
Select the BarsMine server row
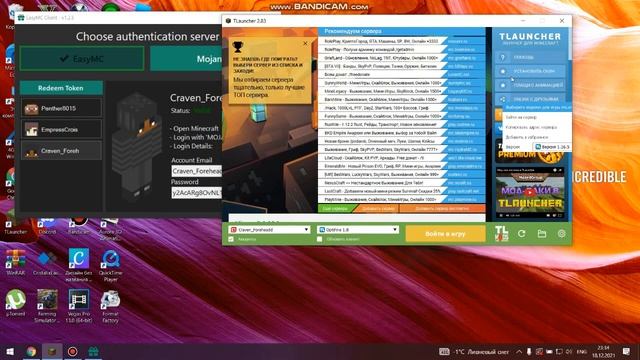pyautogui.click(x=402, y=100)
